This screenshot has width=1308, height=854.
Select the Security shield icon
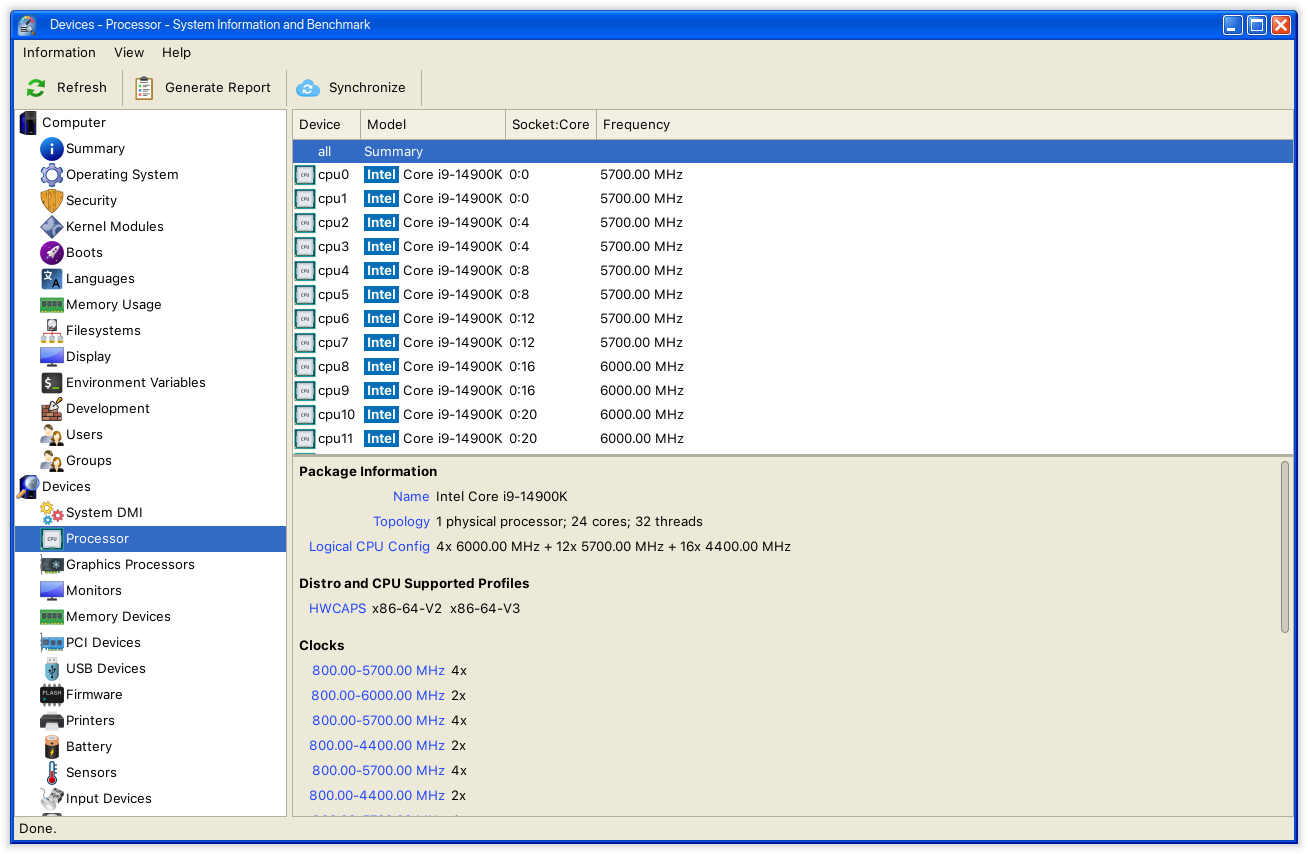pos(52,201)
